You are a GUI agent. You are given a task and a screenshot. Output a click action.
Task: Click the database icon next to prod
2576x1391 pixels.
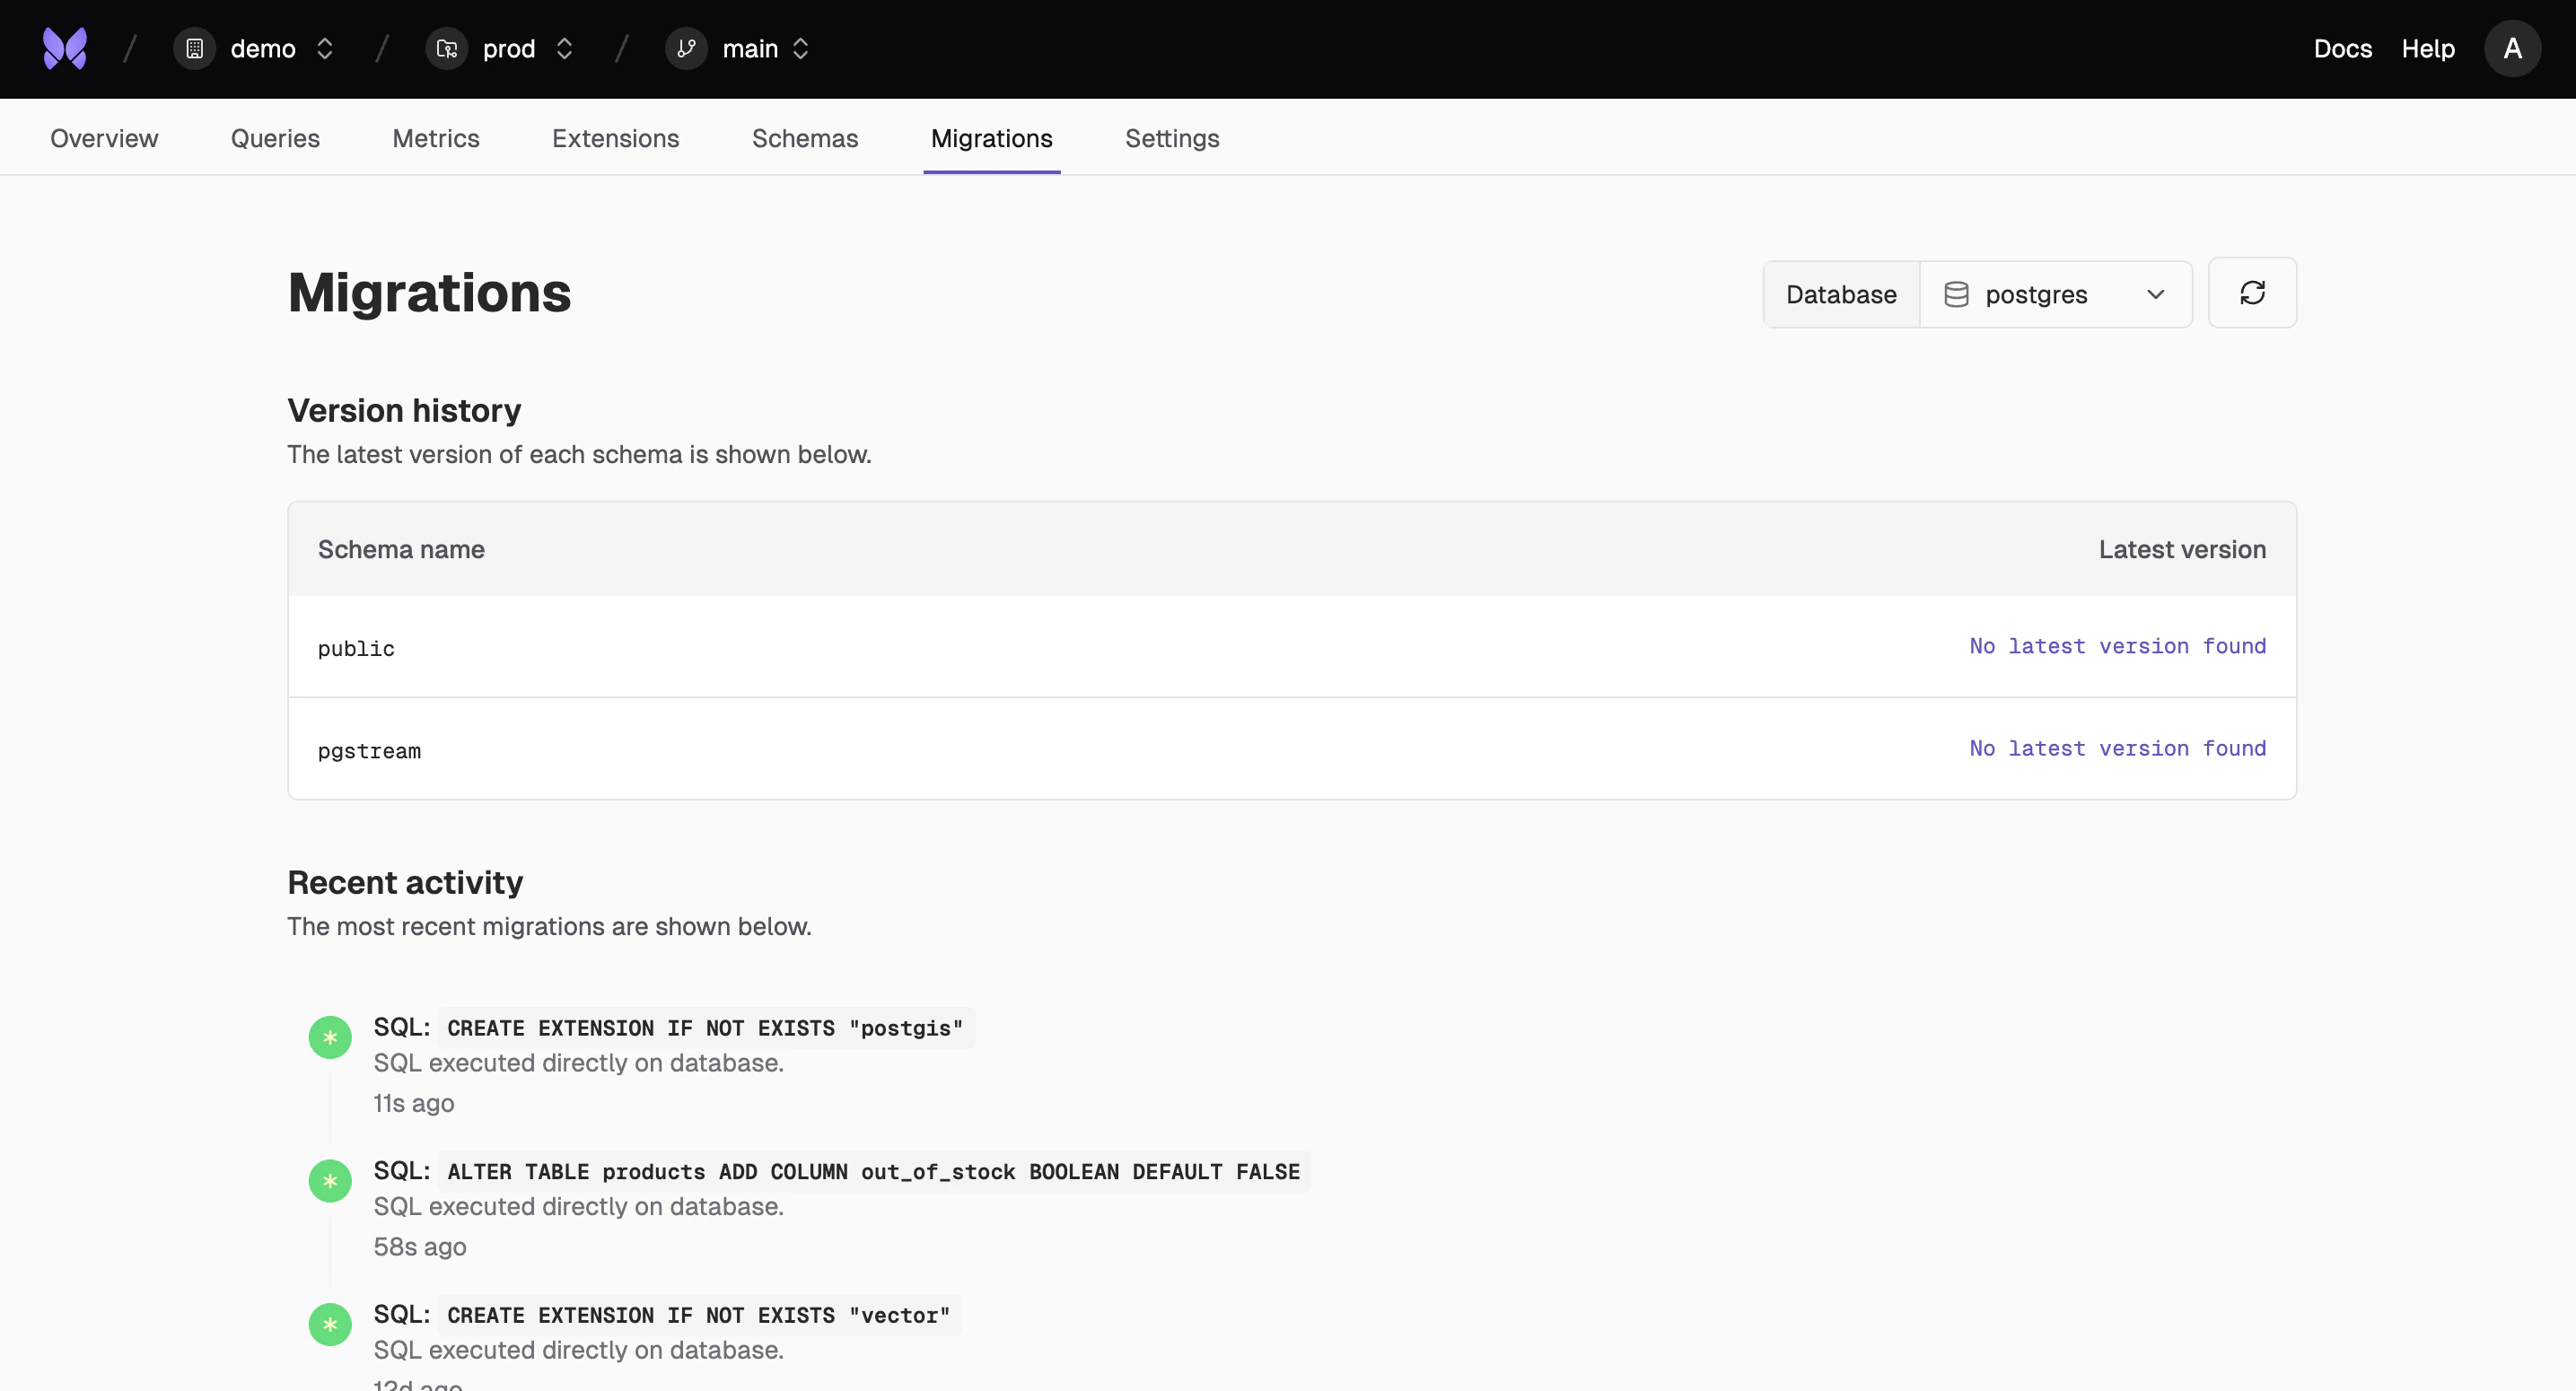(446, 48)
